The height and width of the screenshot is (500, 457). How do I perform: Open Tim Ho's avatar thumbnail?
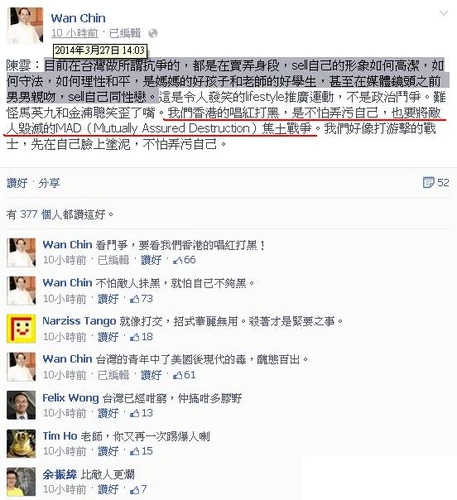21,443
